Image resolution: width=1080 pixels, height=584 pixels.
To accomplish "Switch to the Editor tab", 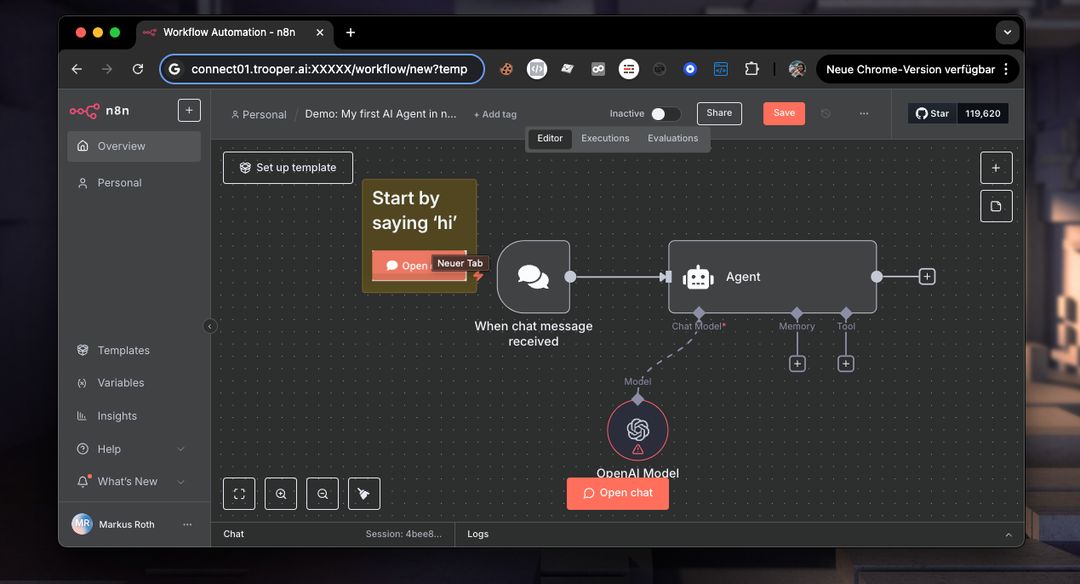I will pyautogui.click(x=550, y=138).
